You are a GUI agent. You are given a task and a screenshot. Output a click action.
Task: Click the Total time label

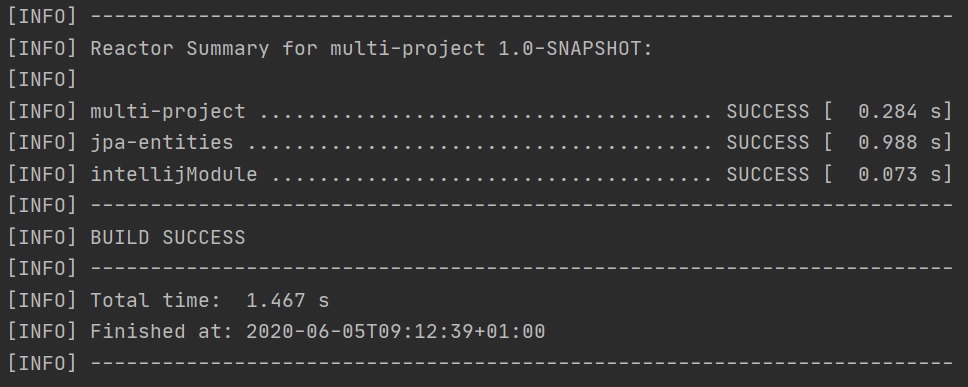pyautogui.click(x=156, y=300)
